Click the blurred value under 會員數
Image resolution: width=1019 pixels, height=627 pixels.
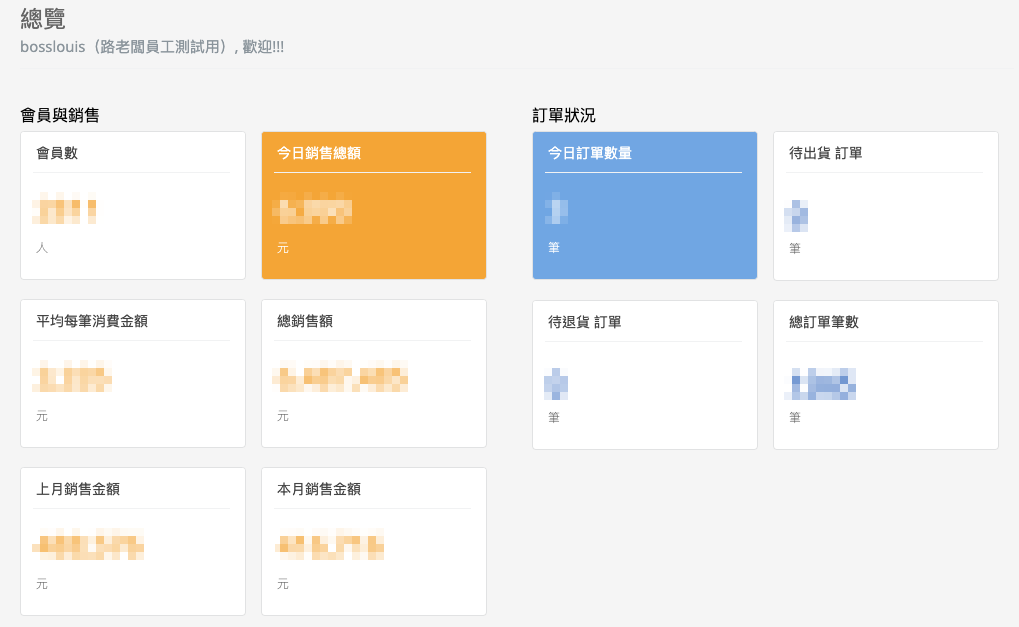[x=64, y=209]
